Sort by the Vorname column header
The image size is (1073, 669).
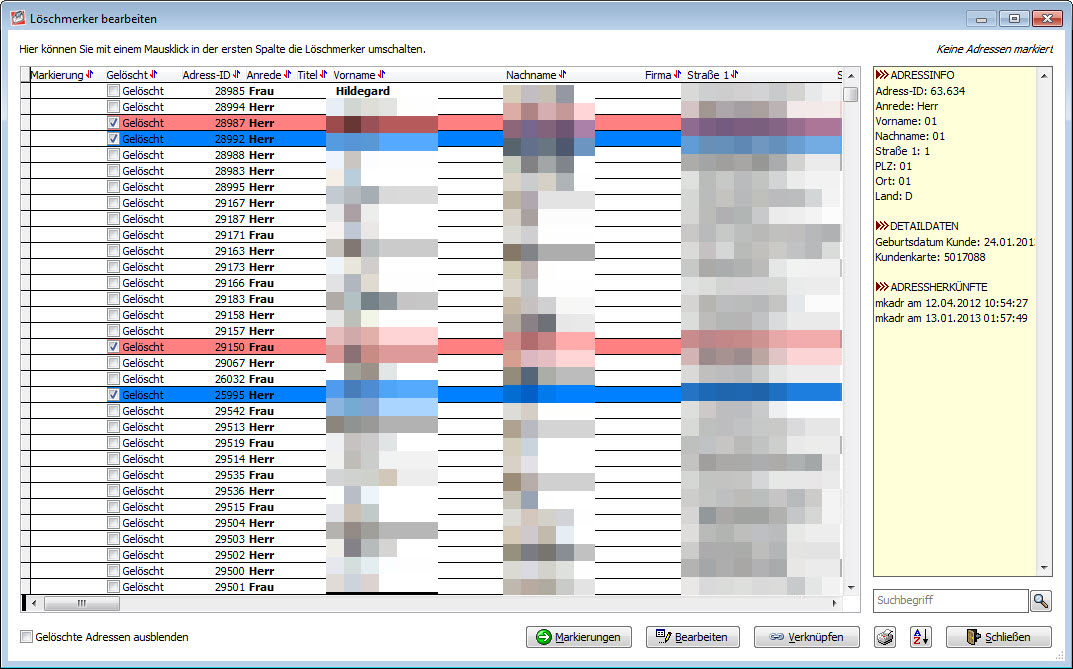(355, 73)
